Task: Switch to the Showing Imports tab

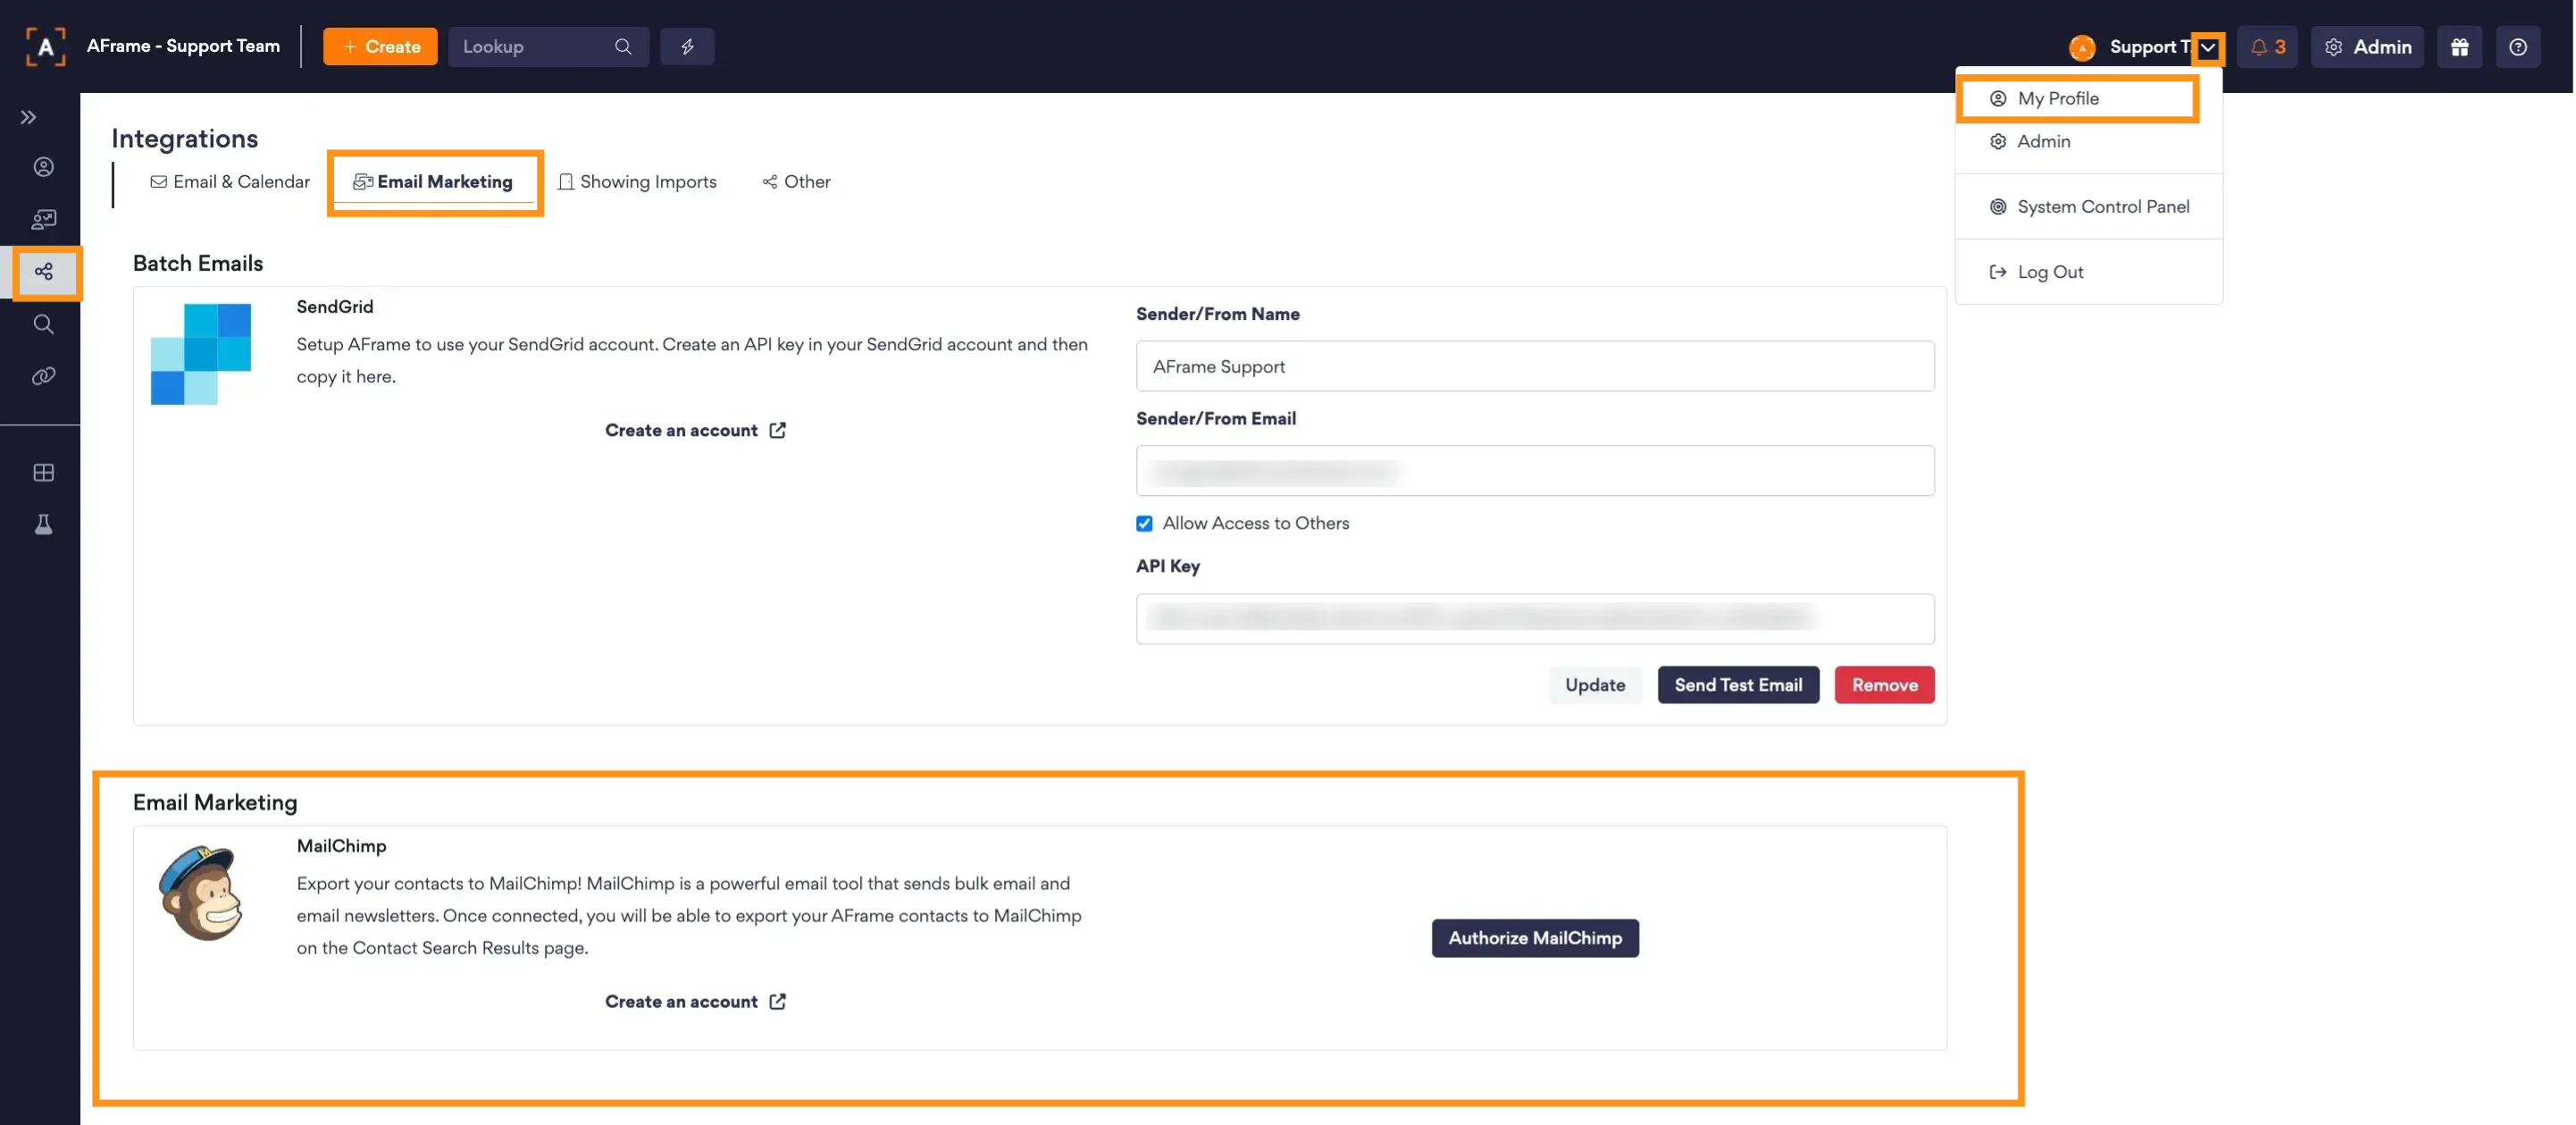Action: tap(637, 181)
